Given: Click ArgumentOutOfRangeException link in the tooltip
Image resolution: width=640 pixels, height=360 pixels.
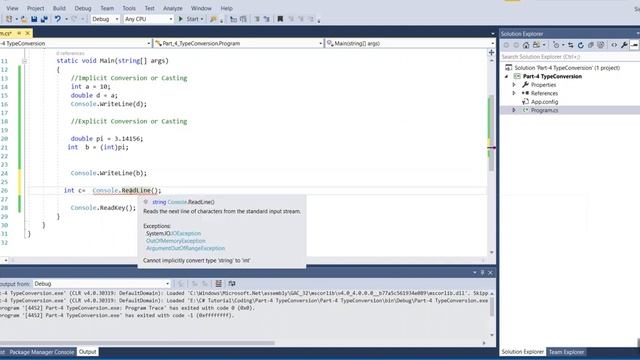Looking at the screenshot, I should (185, 248).
